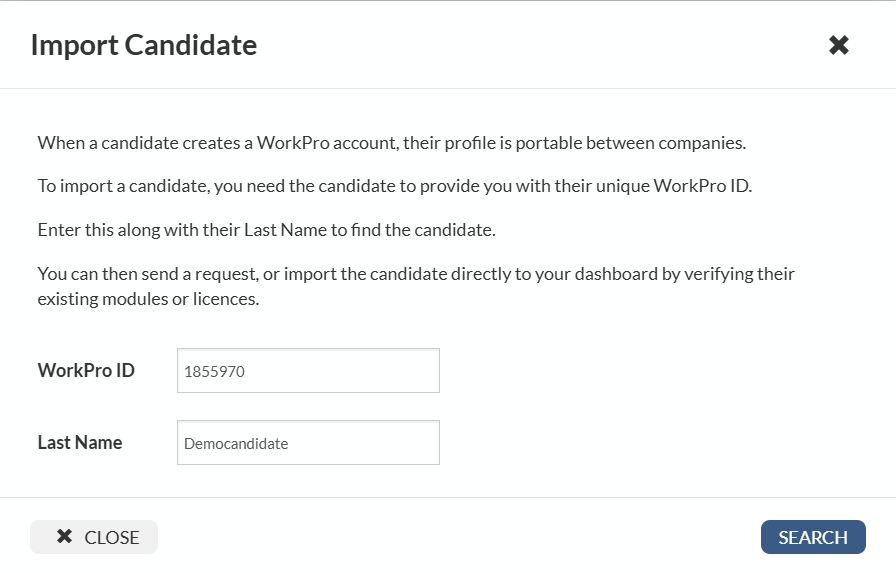Dismiss the Import Candidate dialog via header X
This screenshot has height=573, width=896.
838,45
